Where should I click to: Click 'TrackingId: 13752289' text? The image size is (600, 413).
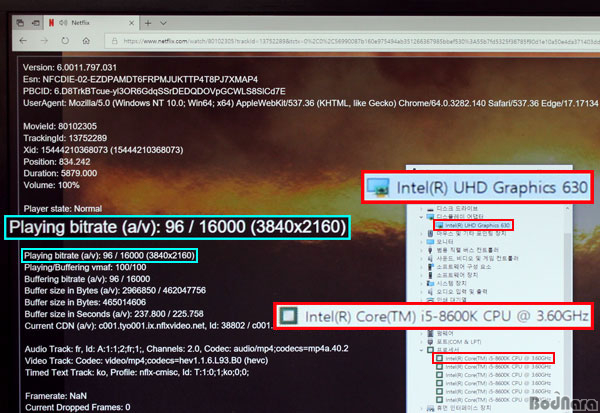pos(65,138)
